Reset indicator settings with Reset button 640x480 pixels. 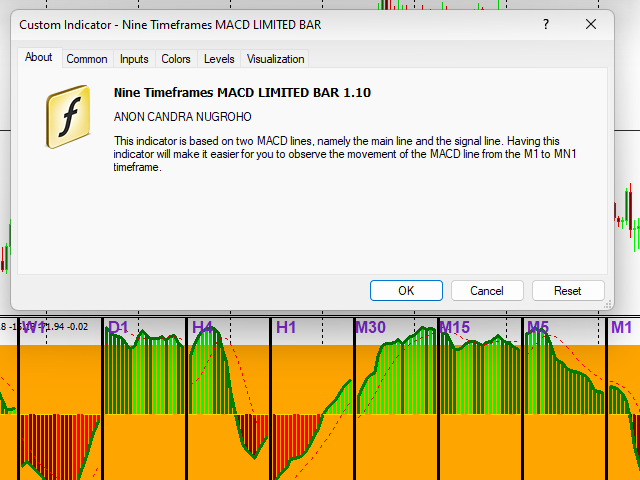coord(568,291)
